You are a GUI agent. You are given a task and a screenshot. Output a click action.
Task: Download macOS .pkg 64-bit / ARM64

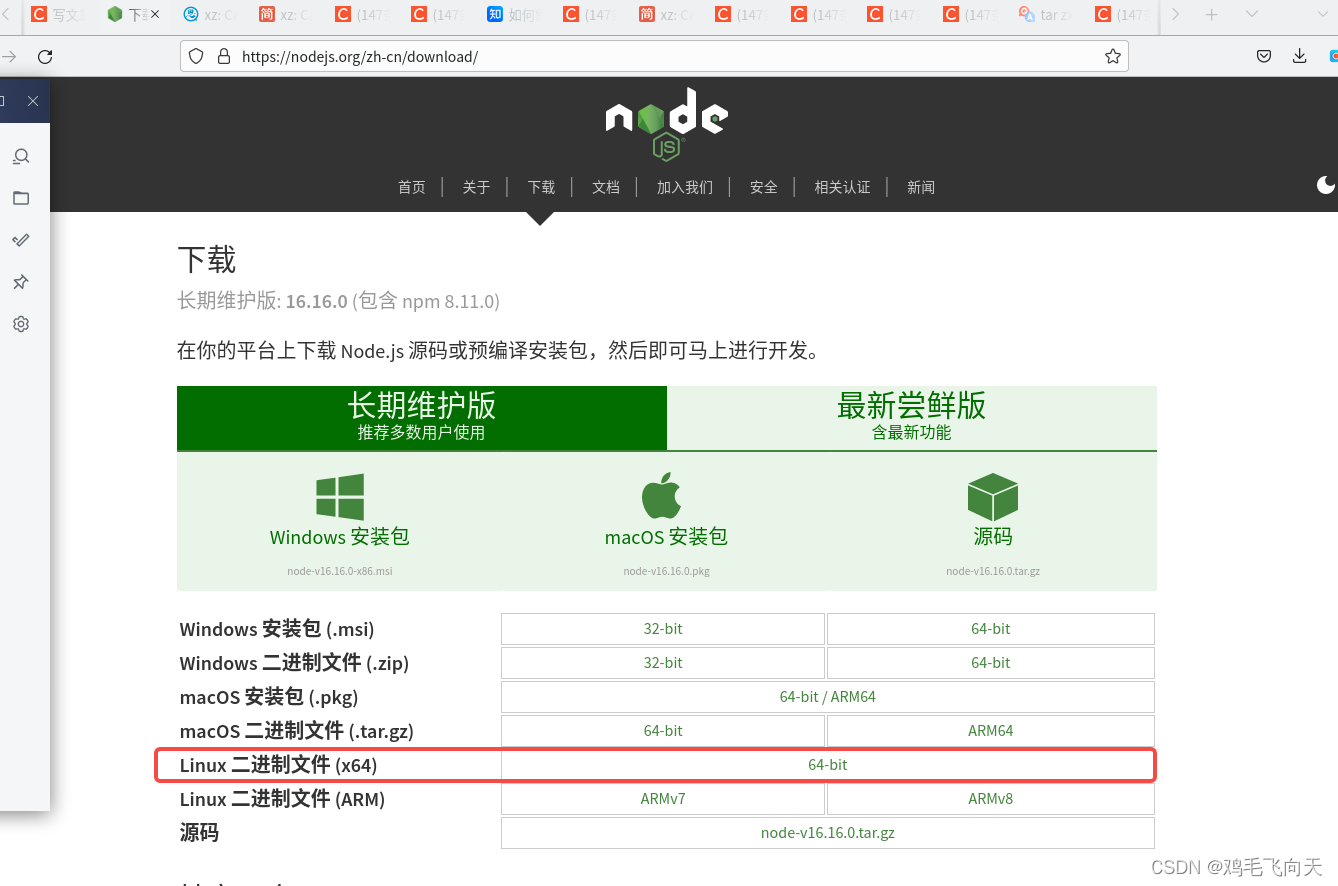tap(828, 697)
